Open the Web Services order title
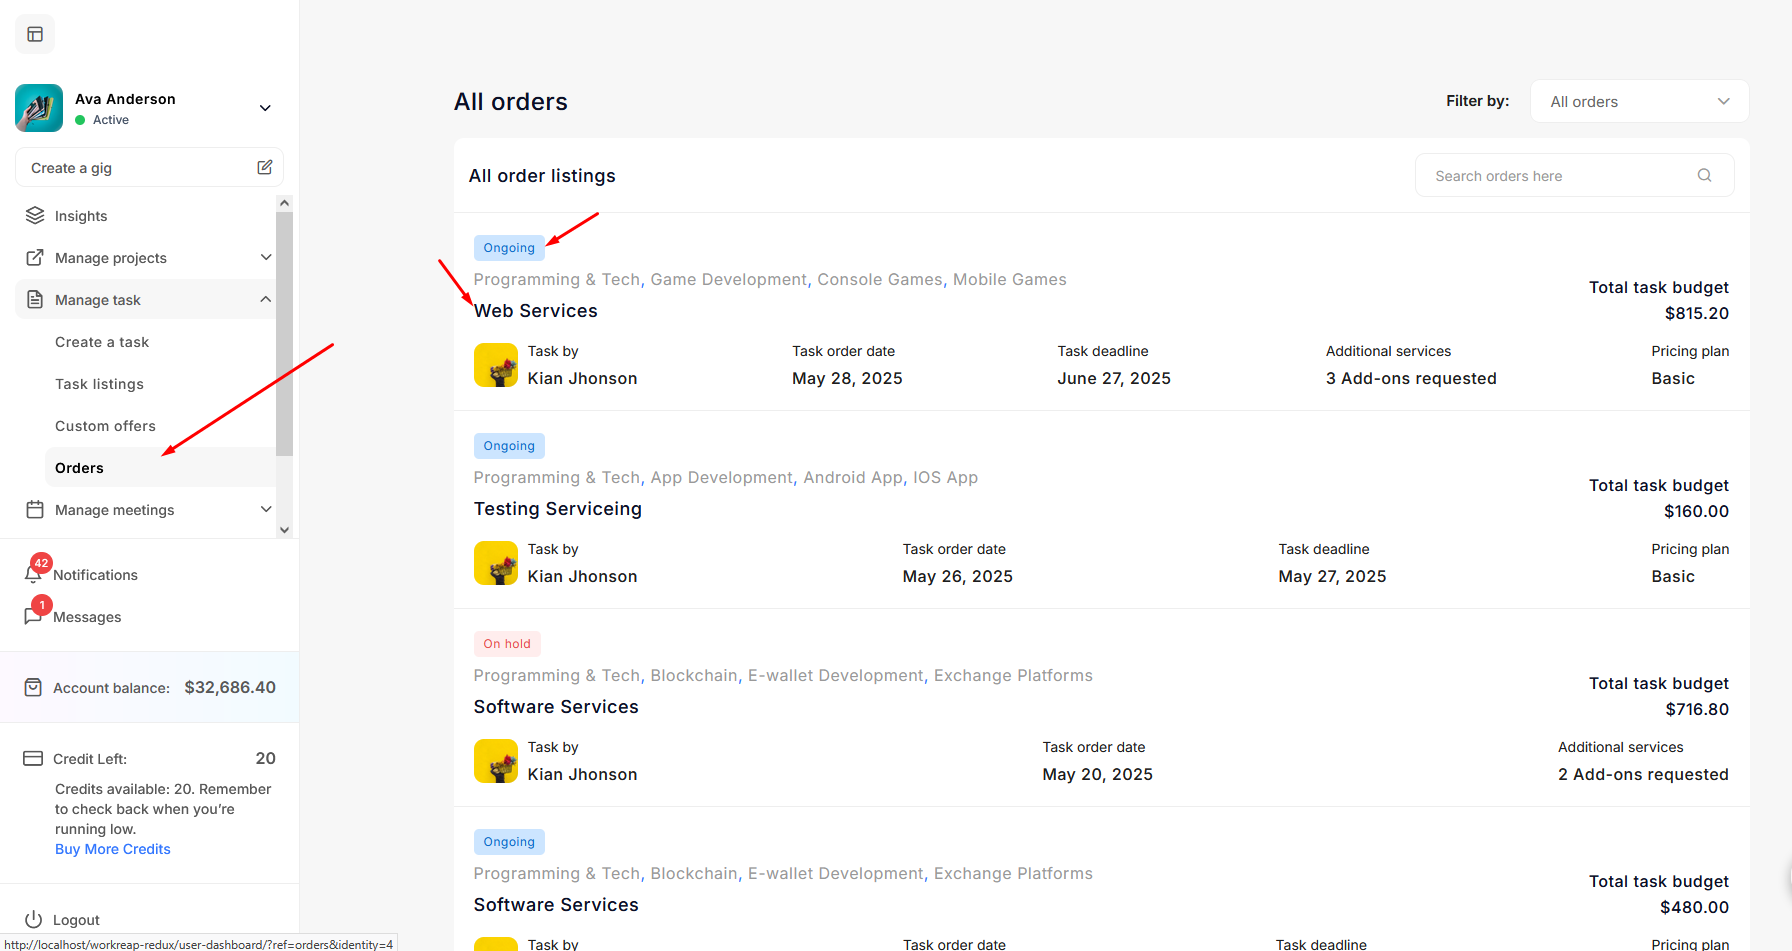Viewport: 1792px width, 951px height. 536,311
